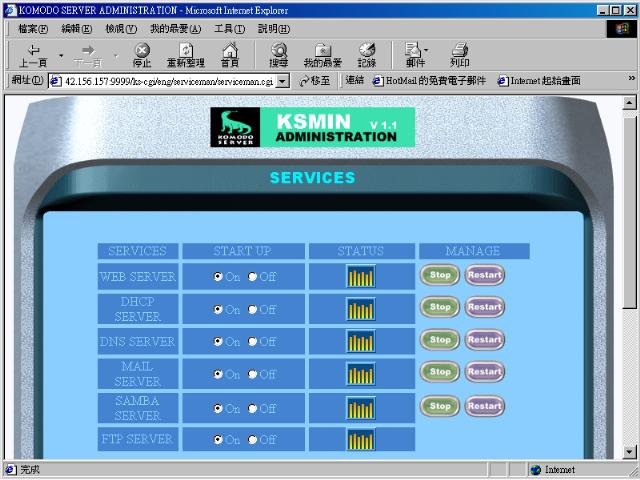Click the FTP Server status graph icon

click(x=360, y=439)
